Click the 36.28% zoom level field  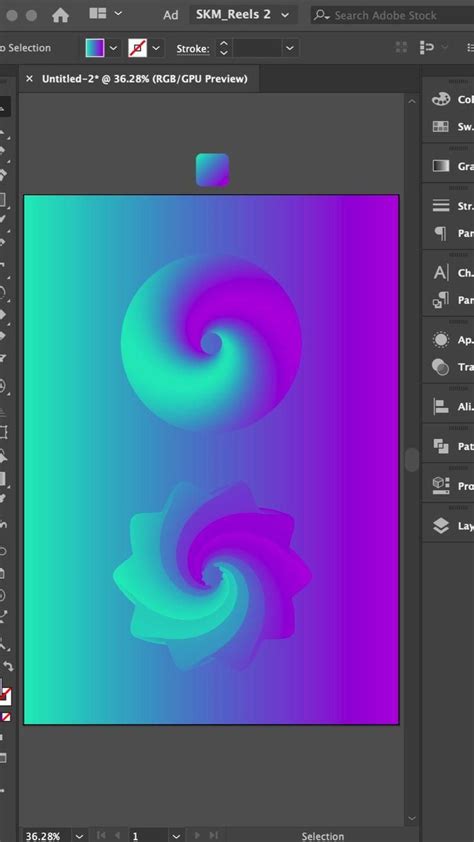(45, 836)
